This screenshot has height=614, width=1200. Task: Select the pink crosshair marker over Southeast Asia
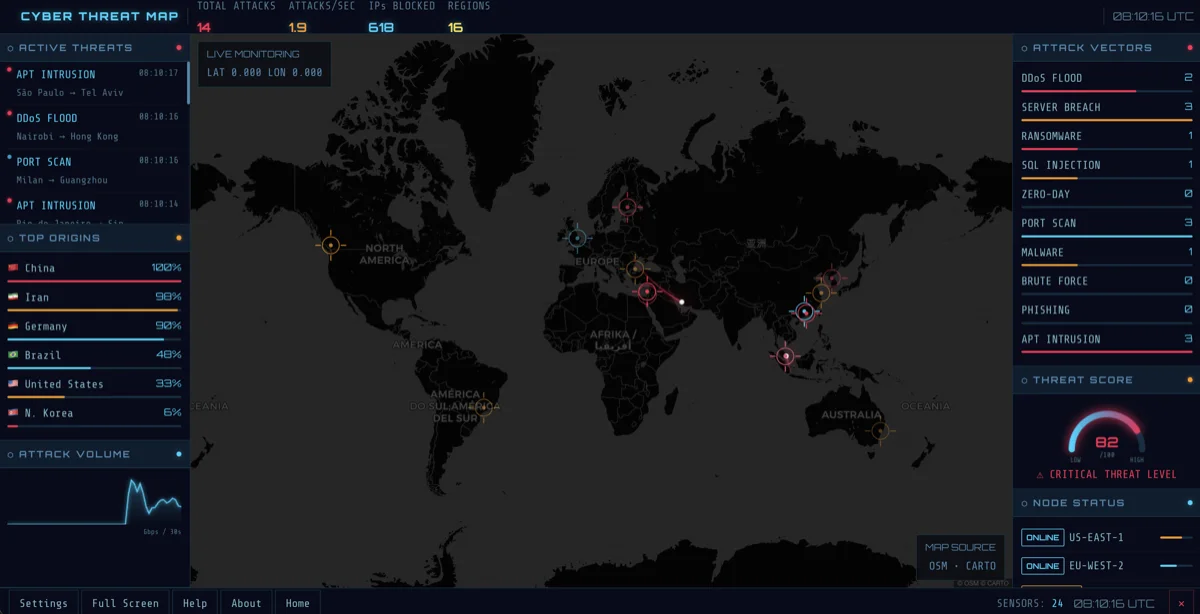click(786, 355)
